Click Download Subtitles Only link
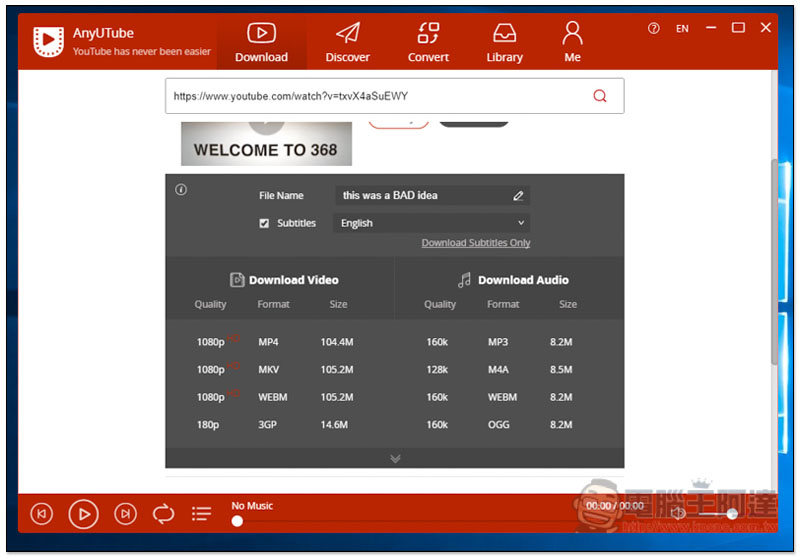800x558 pixels. tap(476, 243)
